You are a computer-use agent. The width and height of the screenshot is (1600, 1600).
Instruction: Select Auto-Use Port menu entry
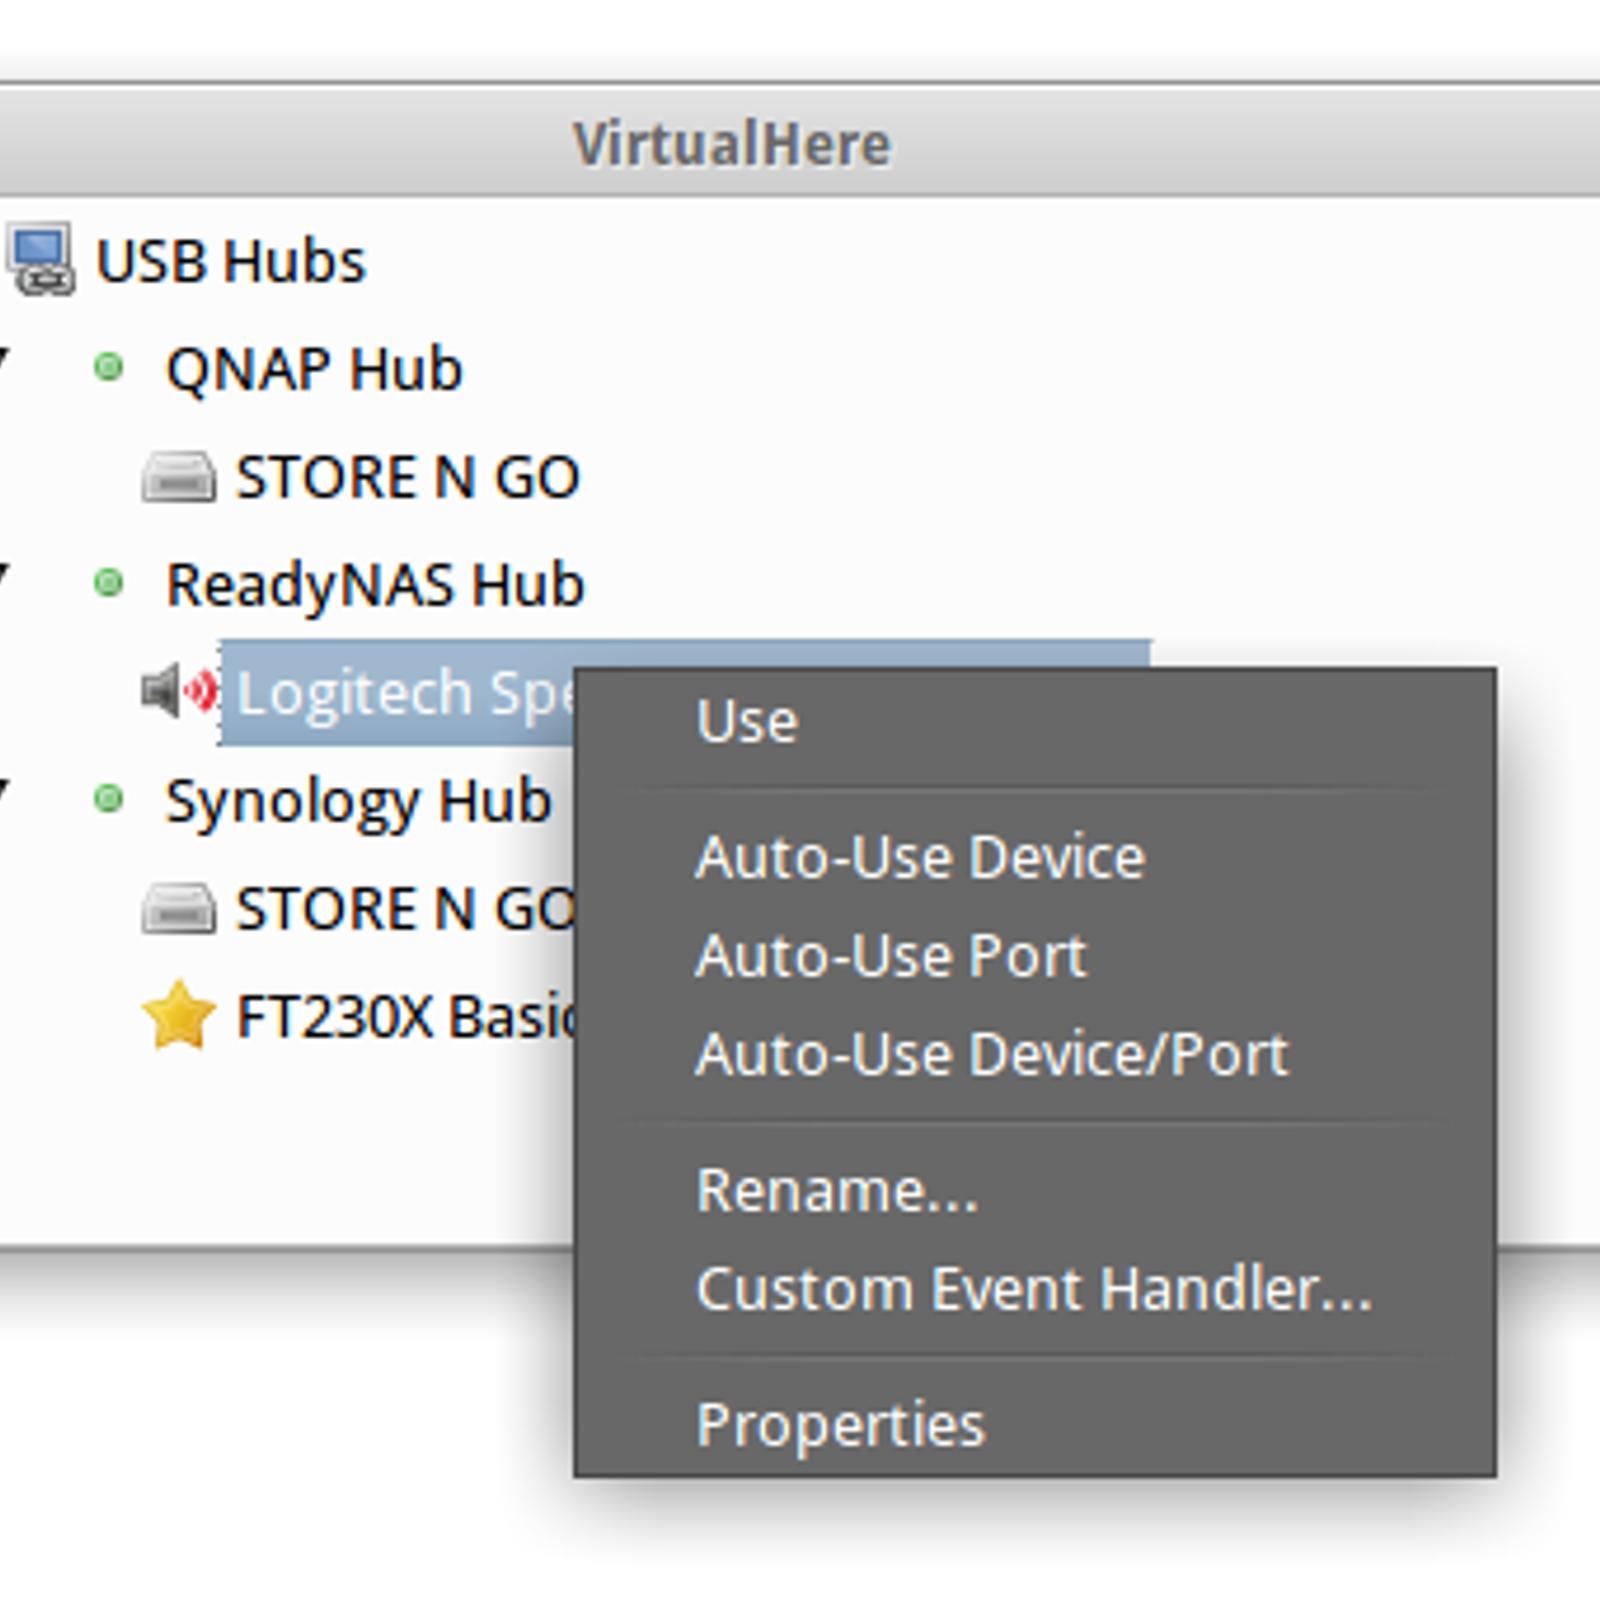[x=1035, y=956]
